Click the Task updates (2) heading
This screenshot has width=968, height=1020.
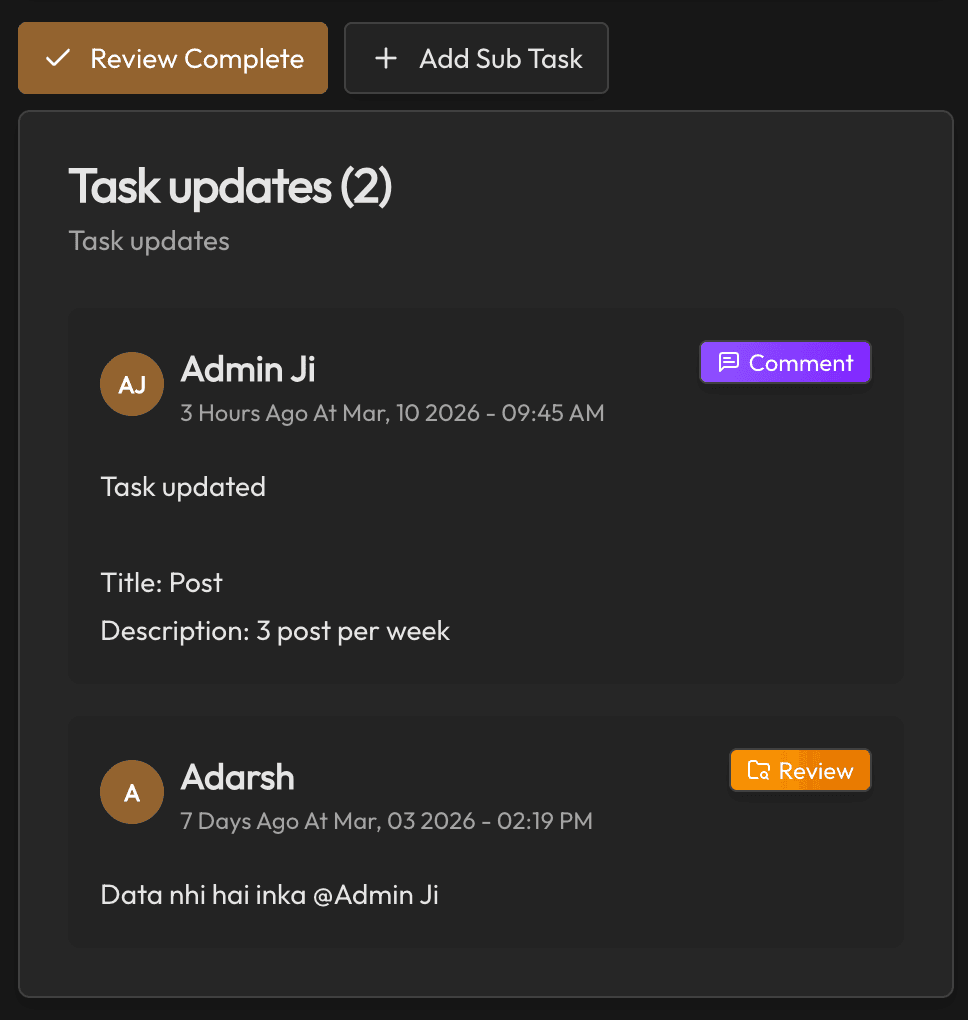(230, 187)
